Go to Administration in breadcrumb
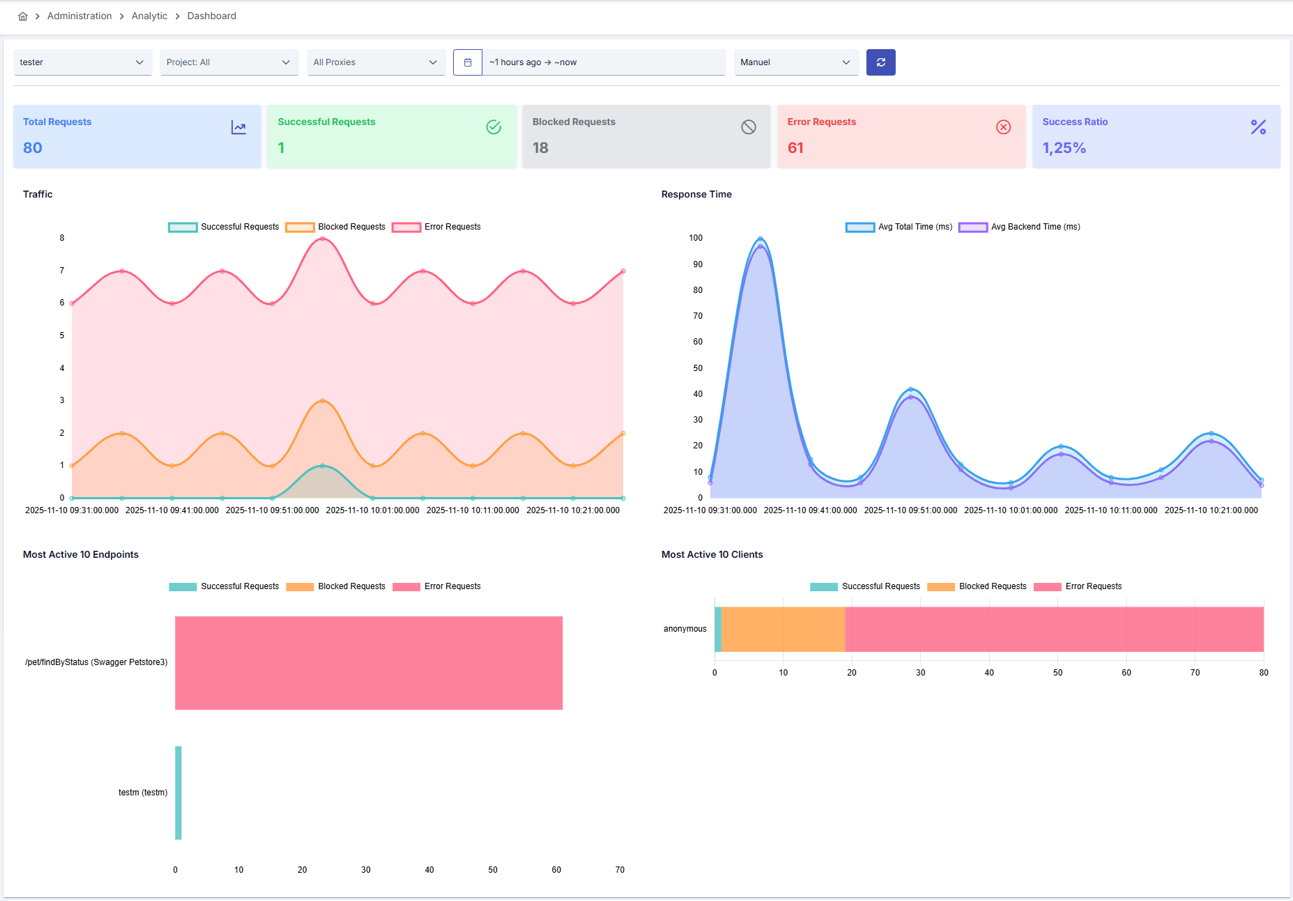 79,16
